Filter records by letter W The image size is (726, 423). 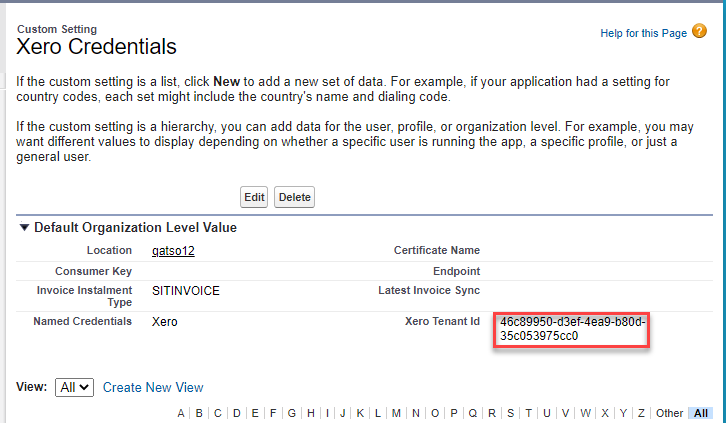585,413
